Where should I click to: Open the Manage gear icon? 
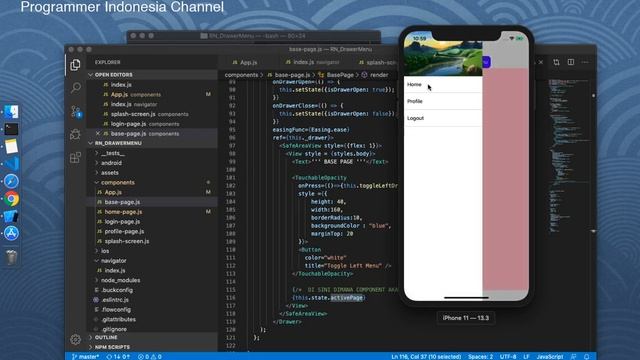coord(75,339)
